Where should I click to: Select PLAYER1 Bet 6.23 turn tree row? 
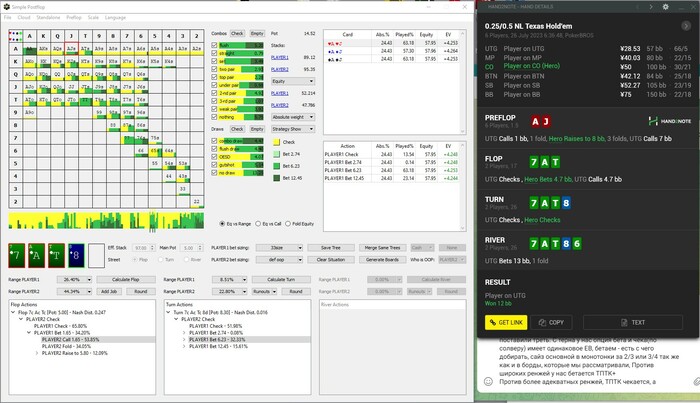coord(217,340)
